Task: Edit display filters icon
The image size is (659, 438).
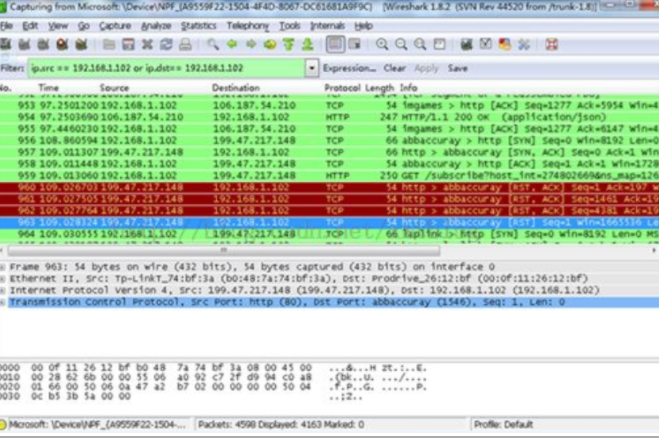Action: pos(485,45)
